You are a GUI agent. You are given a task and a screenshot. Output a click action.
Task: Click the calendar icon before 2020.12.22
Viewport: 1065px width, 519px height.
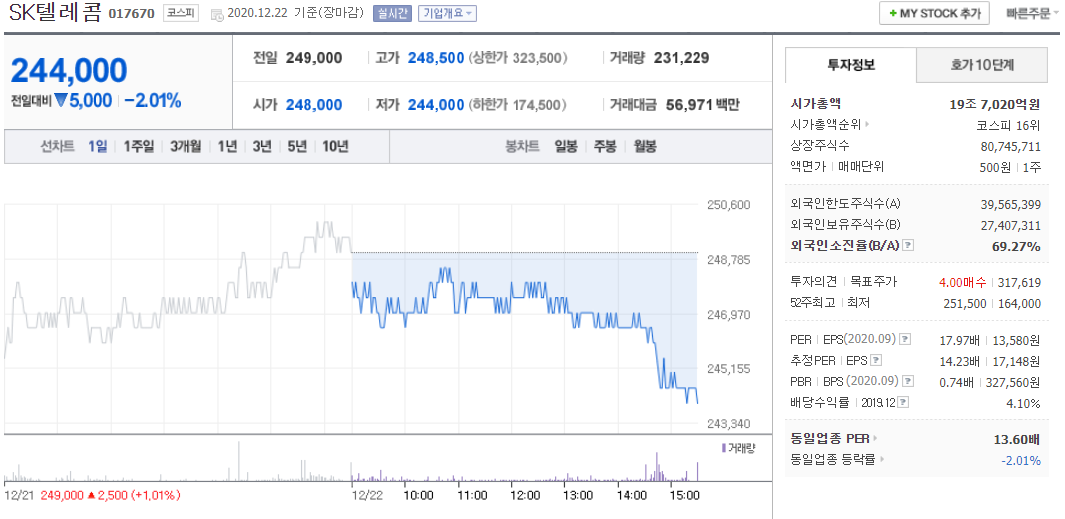pos(217,14)
